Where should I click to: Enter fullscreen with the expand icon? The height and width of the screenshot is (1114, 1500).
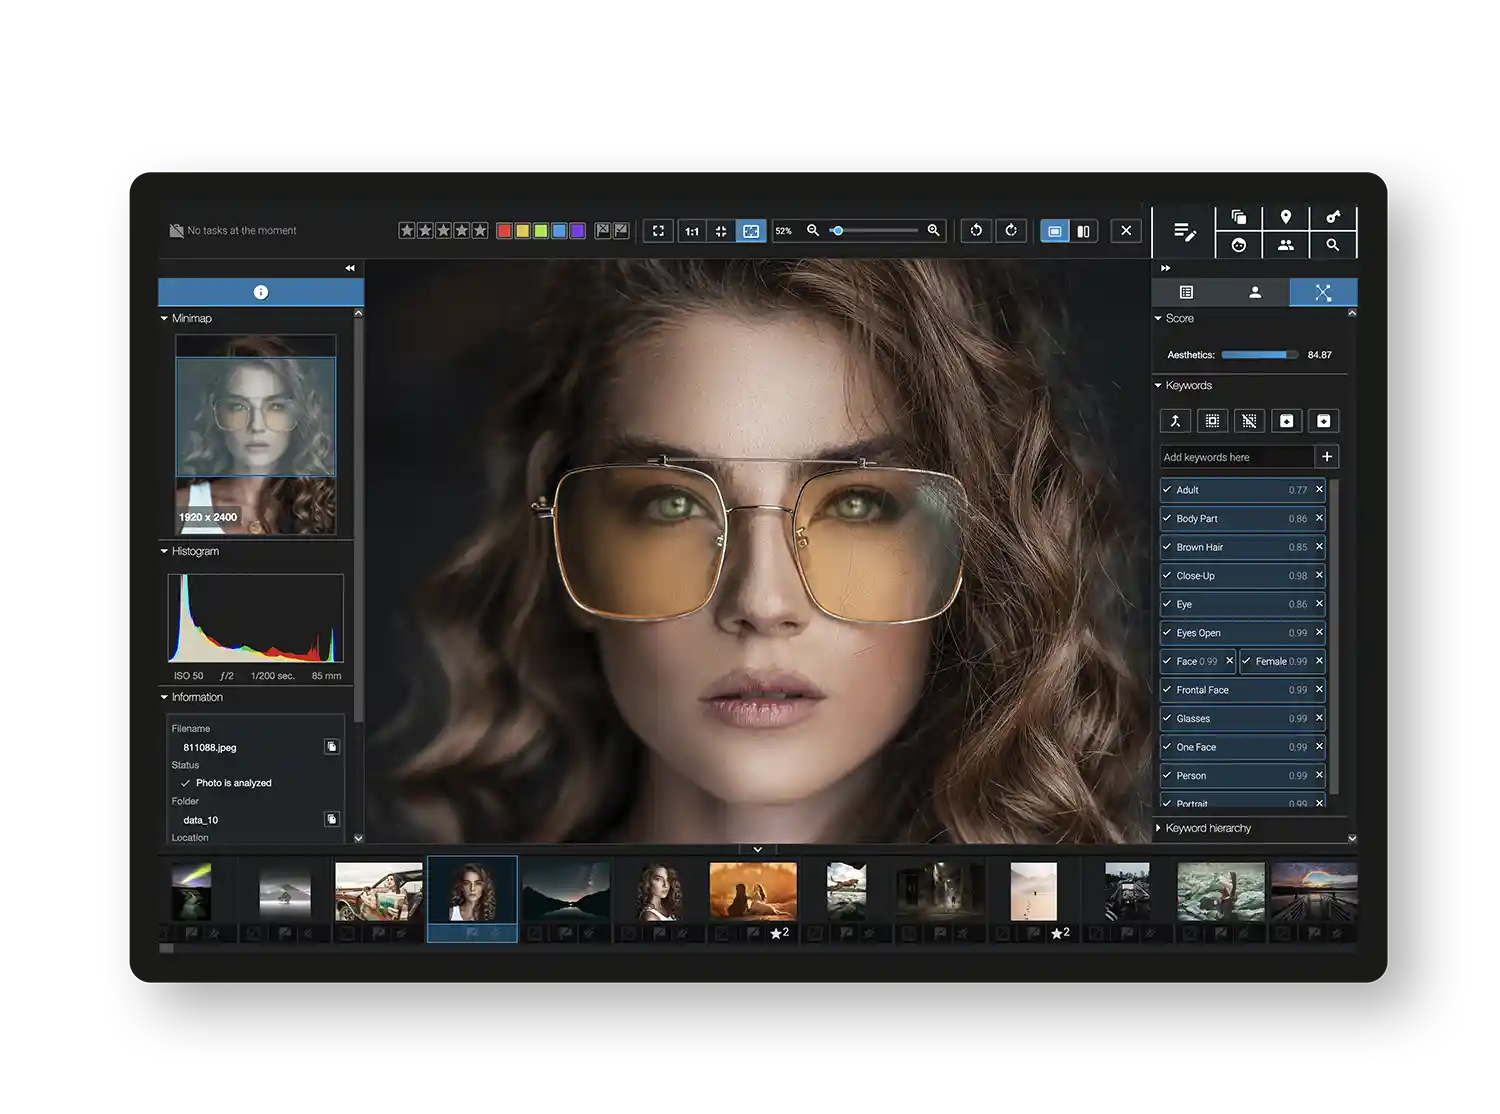click(x=658, y=231)
